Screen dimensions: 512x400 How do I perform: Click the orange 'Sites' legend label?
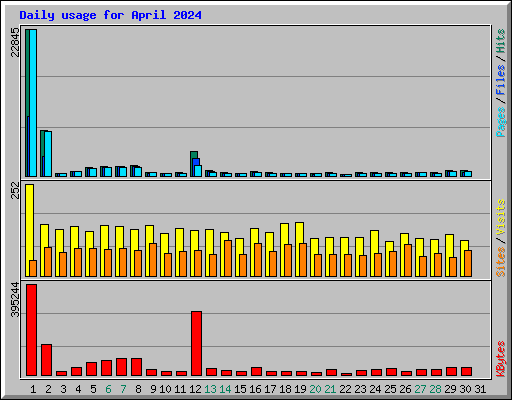click(x=500, y=262)
